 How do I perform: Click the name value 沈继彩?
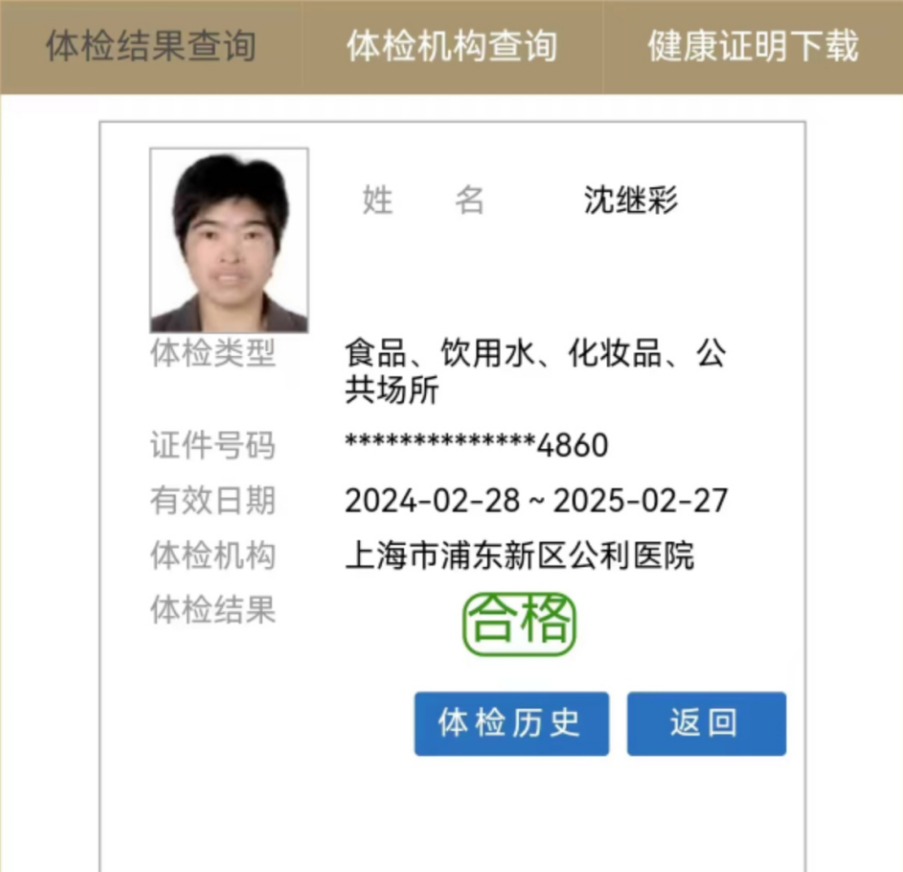631,200
